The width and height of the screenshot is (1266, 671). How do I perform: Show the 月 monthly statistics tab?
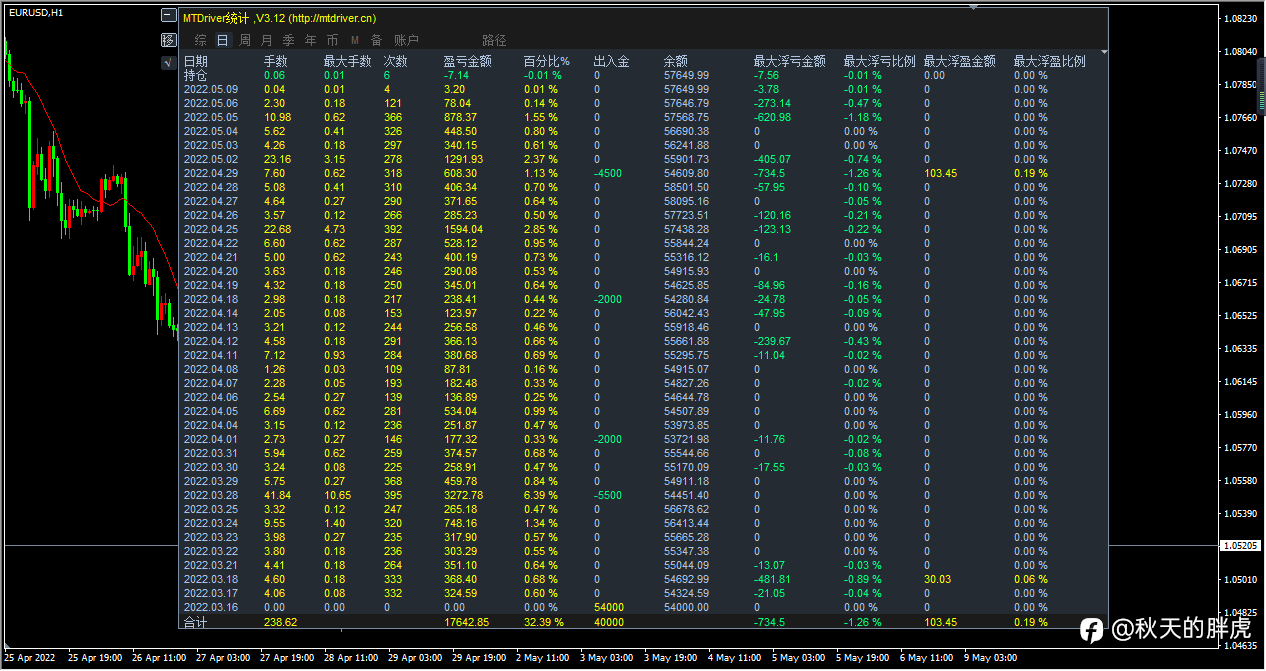click(x=266, y=41)
